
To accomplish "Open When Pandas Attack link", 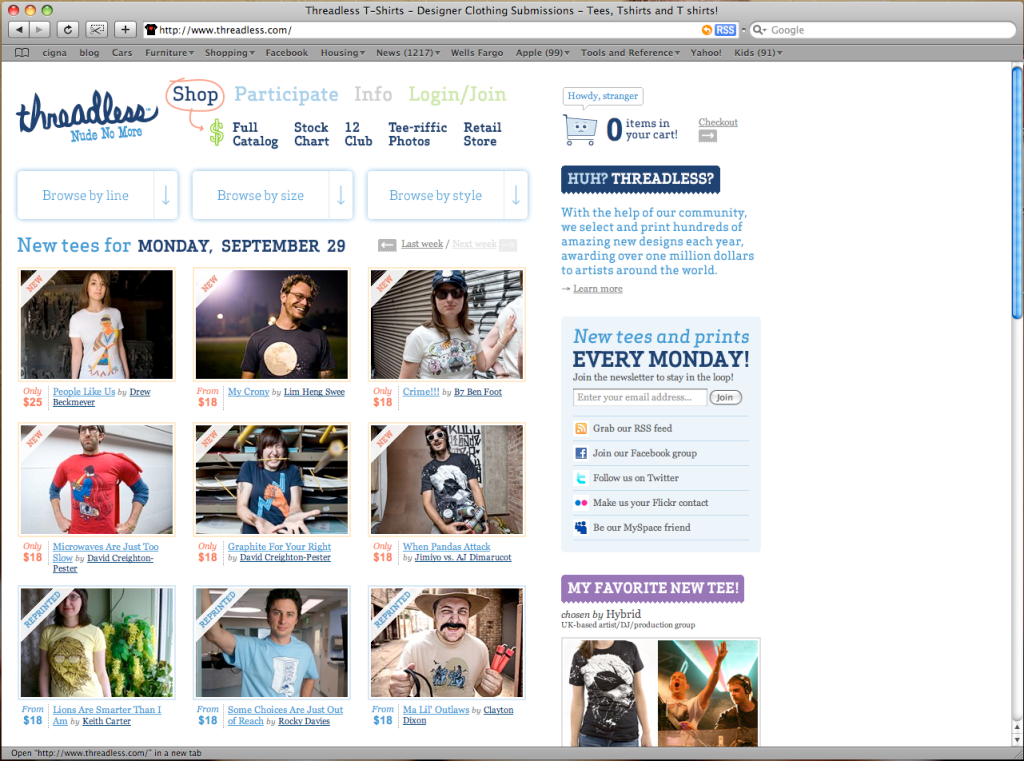I will 446,547.
